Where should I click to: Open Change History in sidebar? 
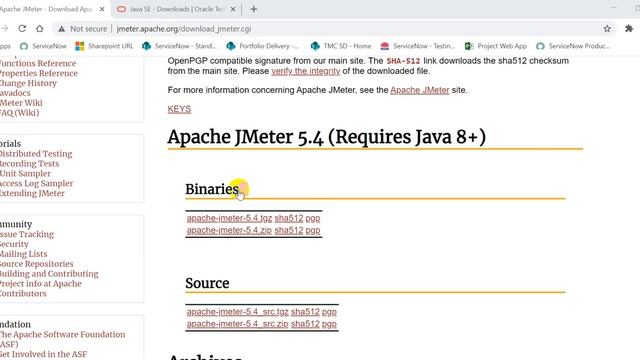[x=28, y=83]
